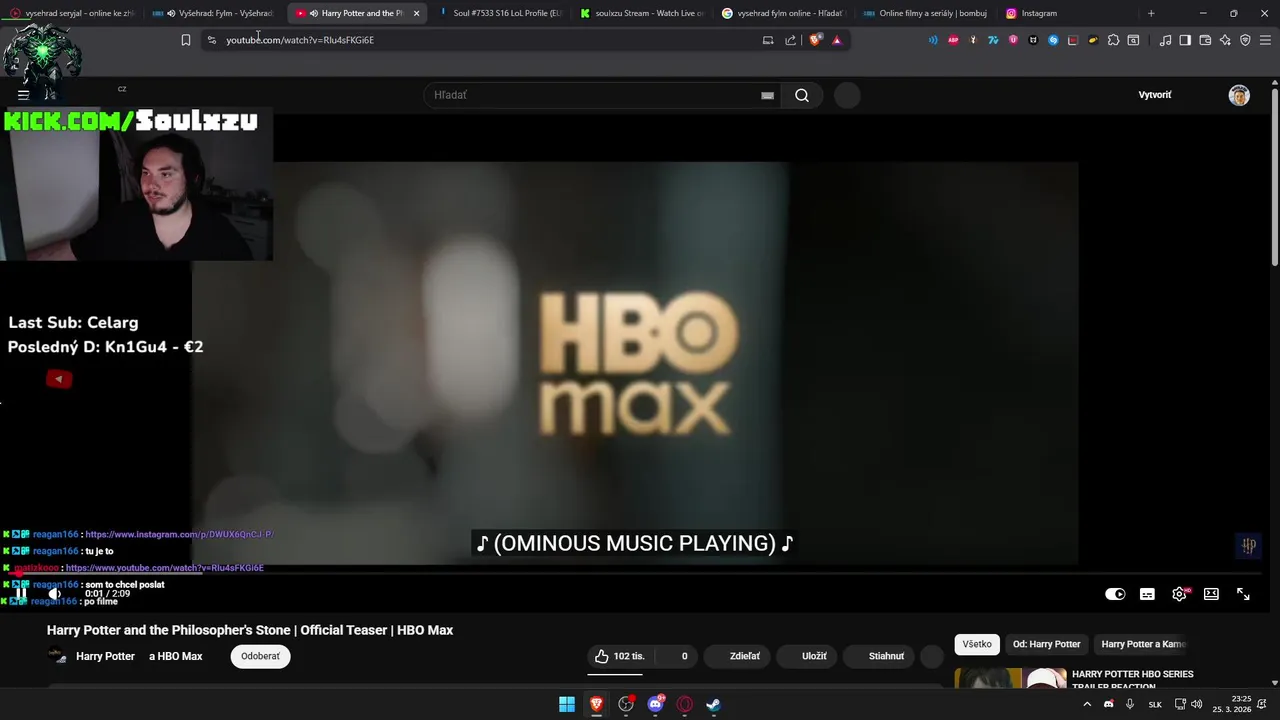
Task: Switch to the Soul #7533 LoL Profile tab
Action: [500, 13]
